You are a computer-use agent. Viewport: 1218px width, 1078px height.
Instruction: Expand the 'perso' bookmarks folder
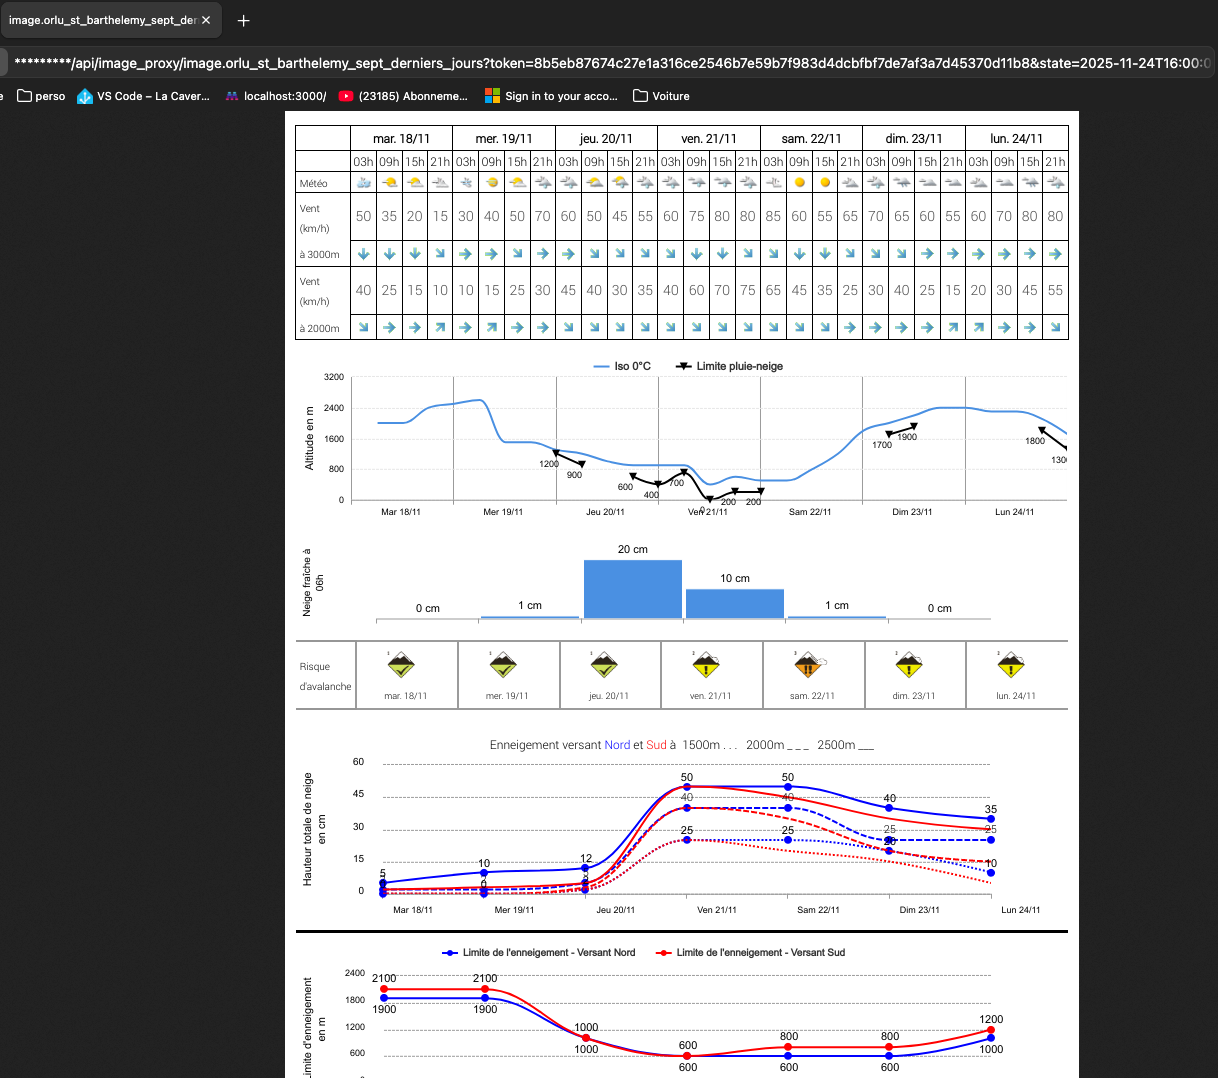[41, 96]
